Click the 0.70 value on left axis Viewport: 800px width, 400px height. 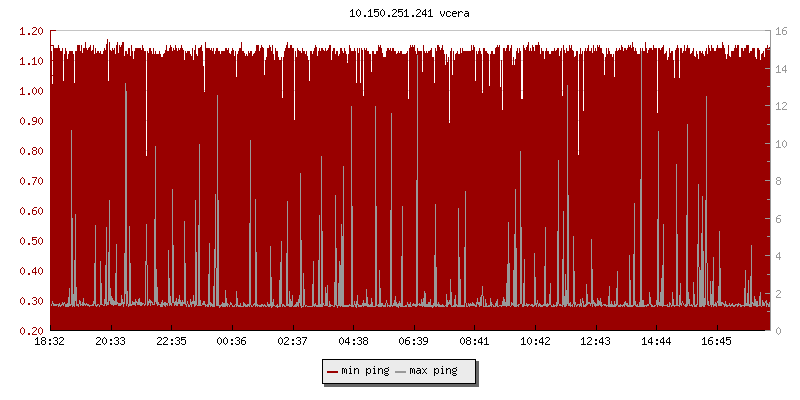click(x=31, y=181)
